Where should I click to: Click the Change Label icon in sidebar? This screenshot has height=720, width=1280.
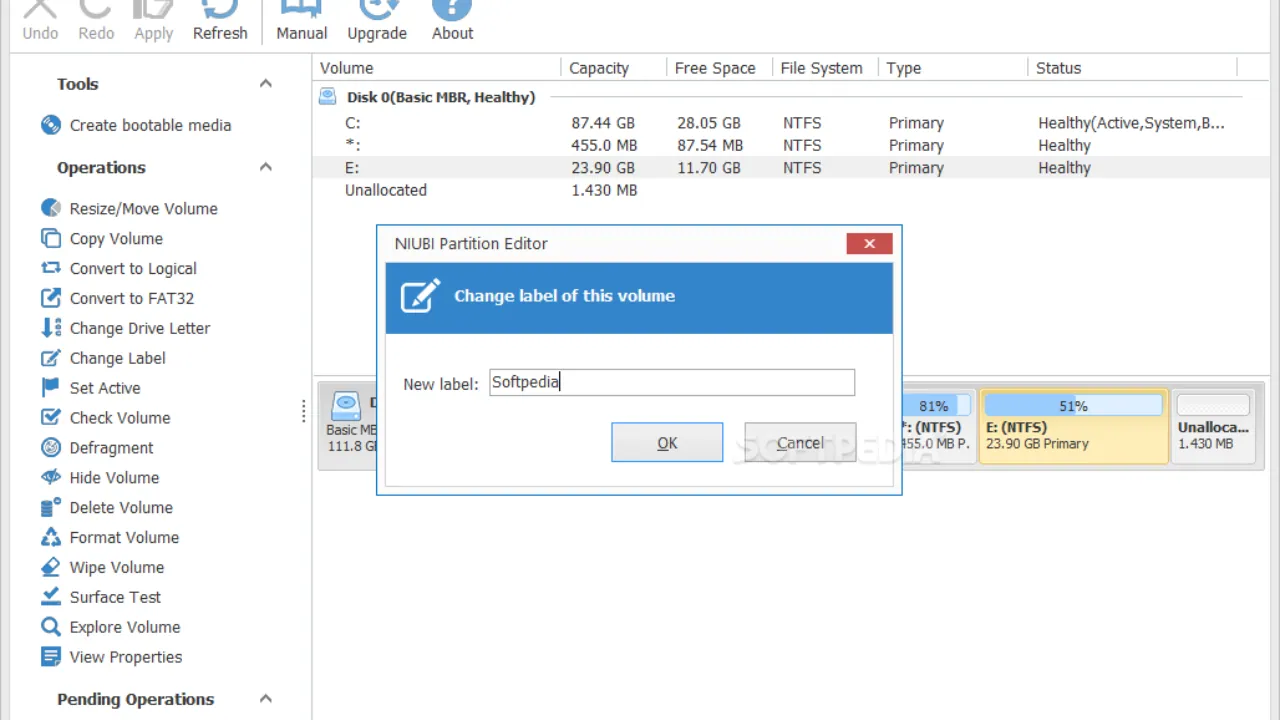(x=51, y=358)
